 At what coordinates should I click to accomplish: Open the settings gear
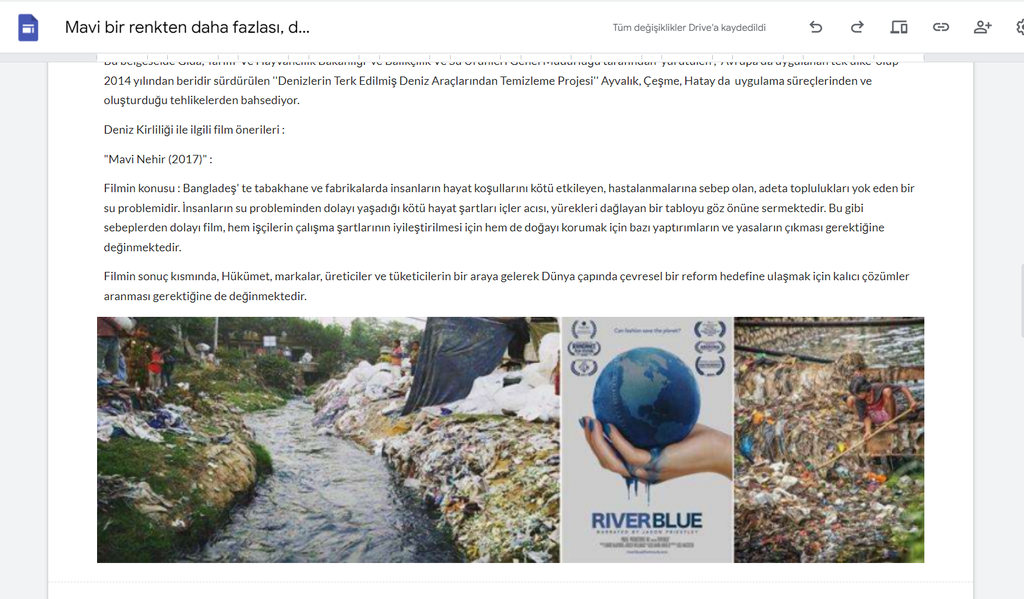pos(1020,27)
